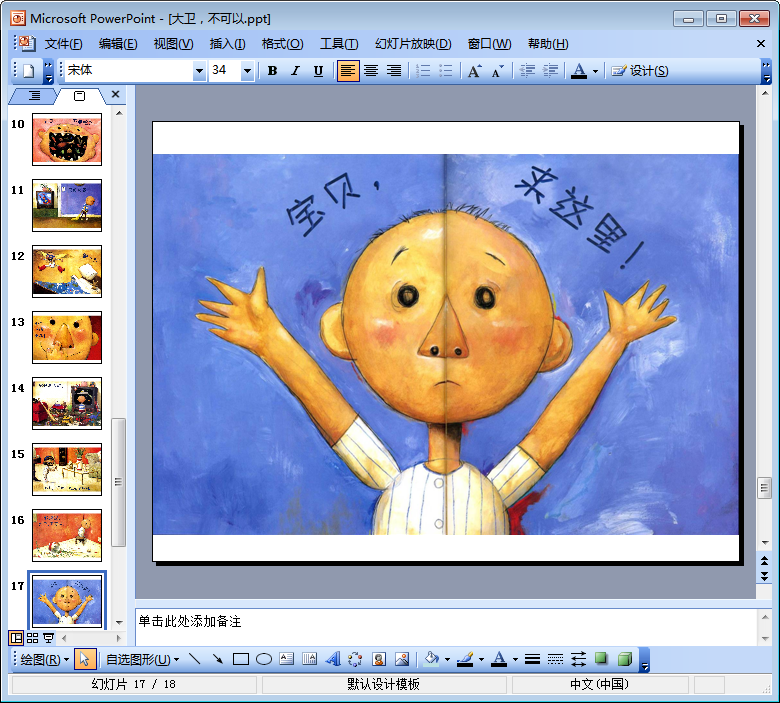Insert WordArt
The width and height of the screenshot is (780, 703).
tap(333, 660)
